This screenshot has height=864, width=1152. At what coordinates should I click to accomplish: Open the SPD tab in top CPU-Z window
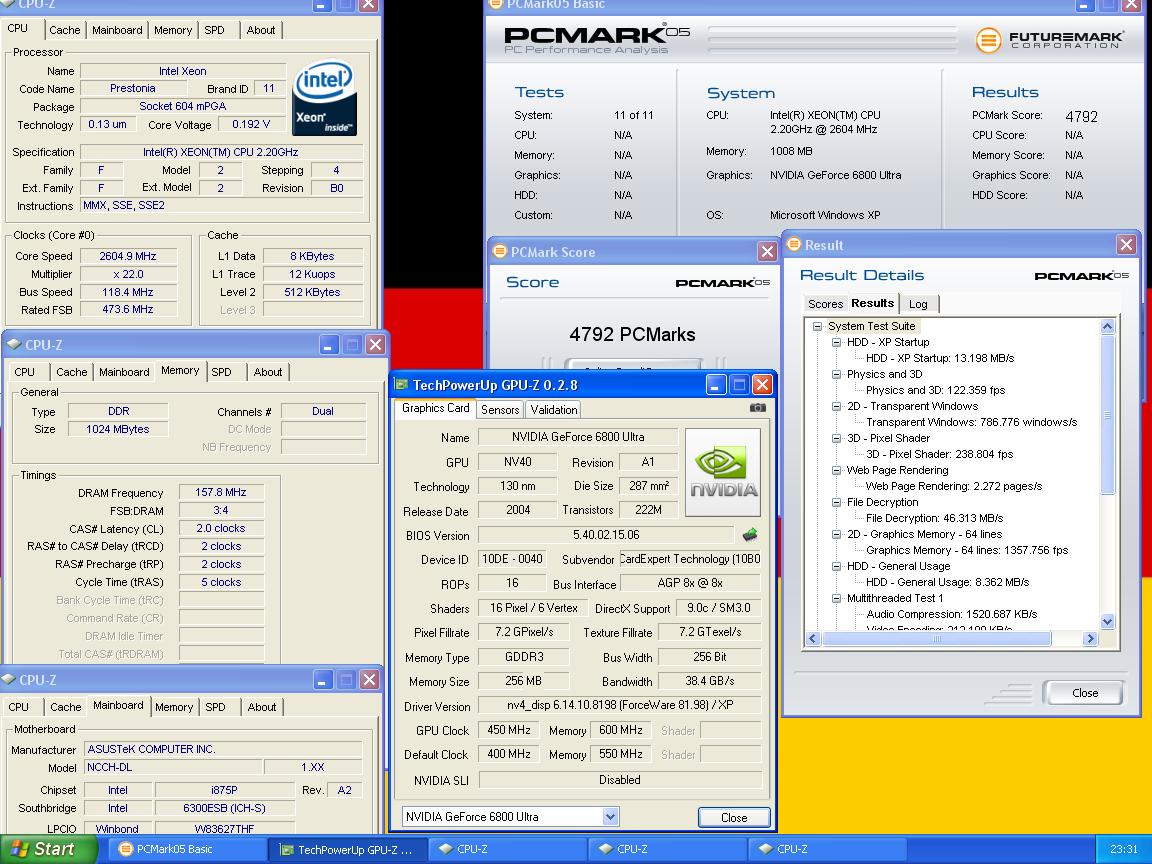coord(215,30)
